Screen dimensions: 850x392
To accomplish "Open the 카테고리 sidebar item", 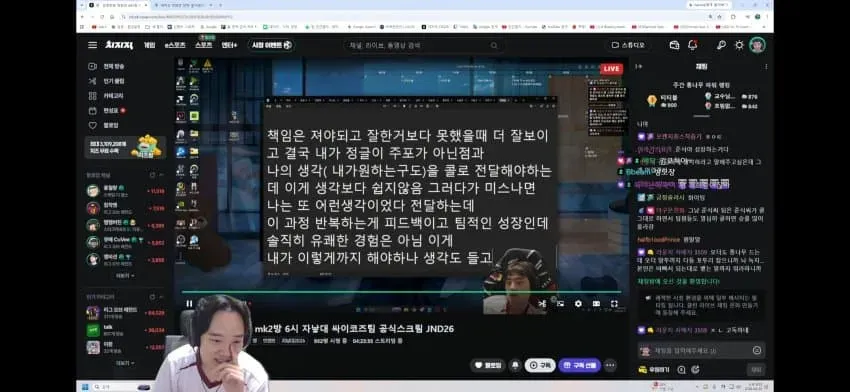I will tap(106, 95).
